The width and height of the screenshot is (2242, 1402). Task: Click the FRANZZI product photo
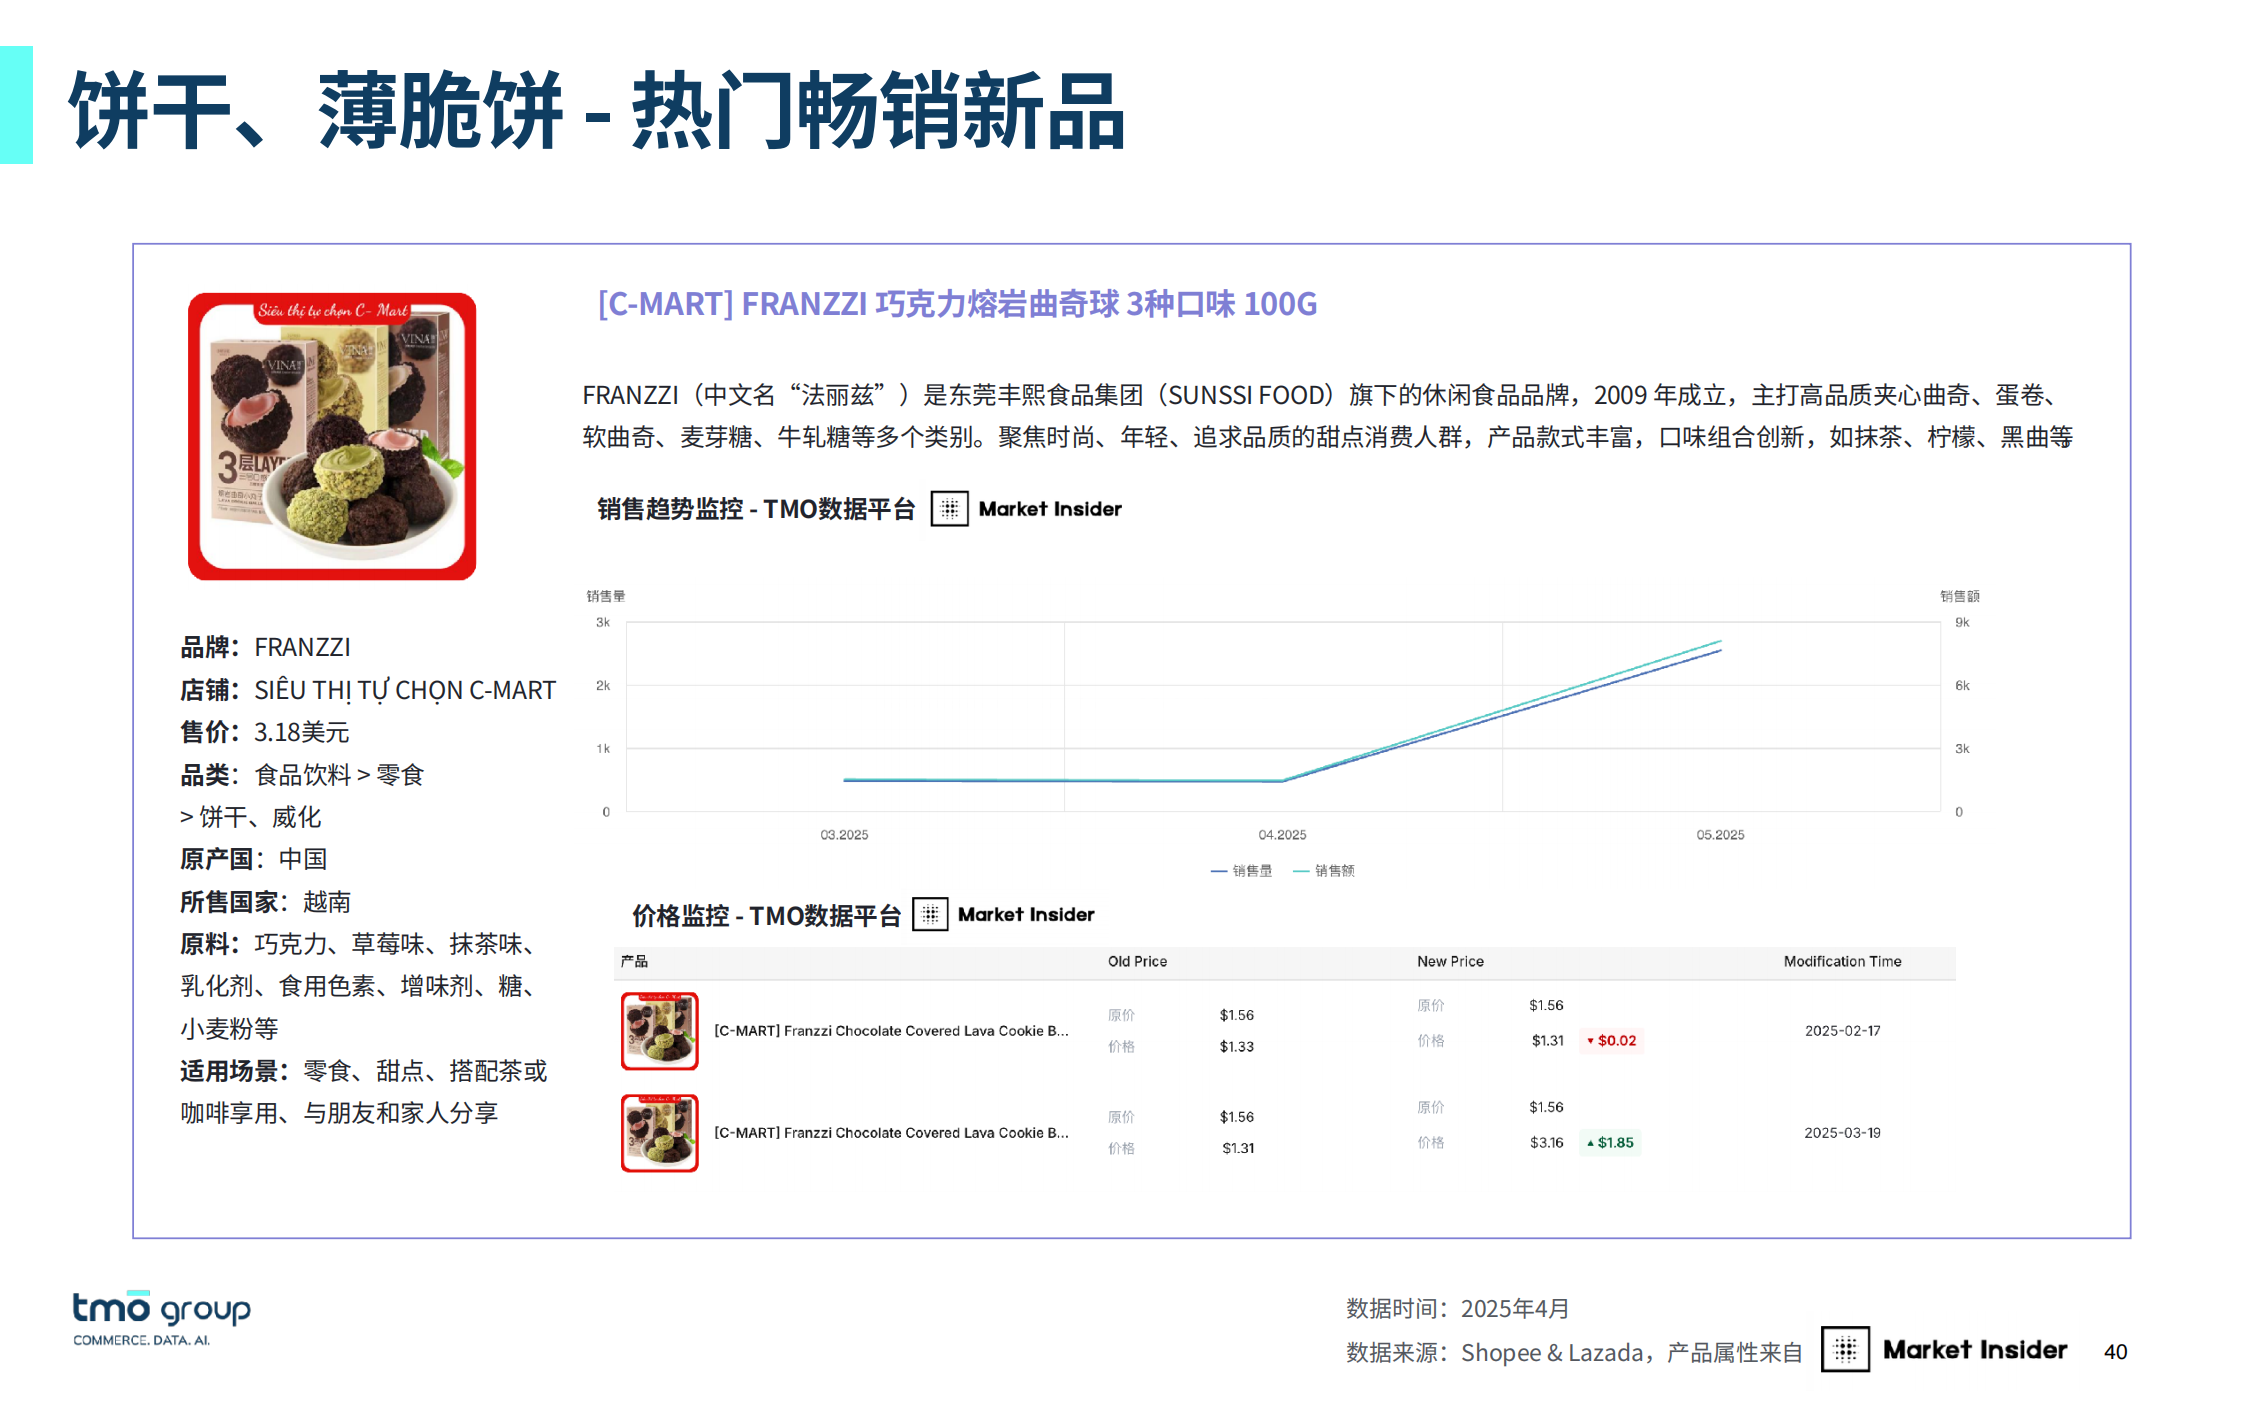point(332,436)
